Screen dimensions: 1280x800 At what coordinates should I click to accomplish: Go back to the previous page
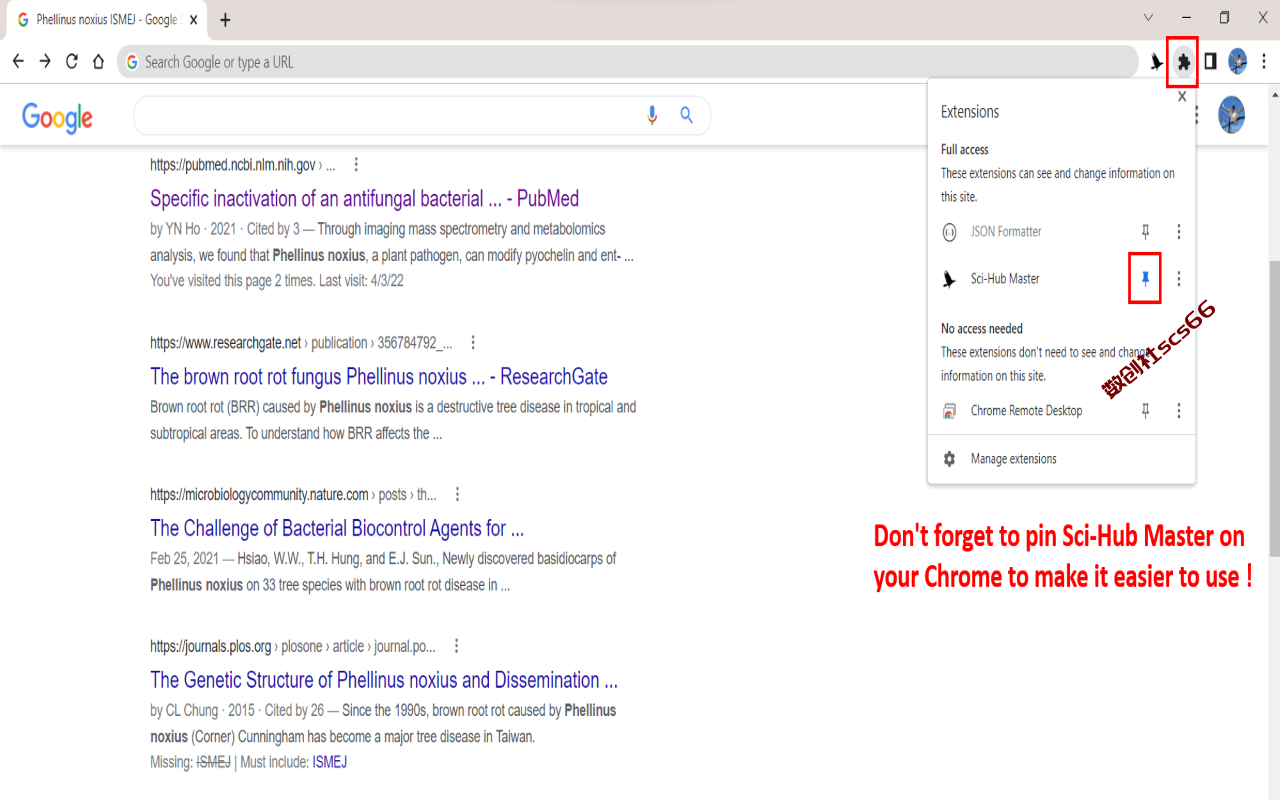point(18,61)
